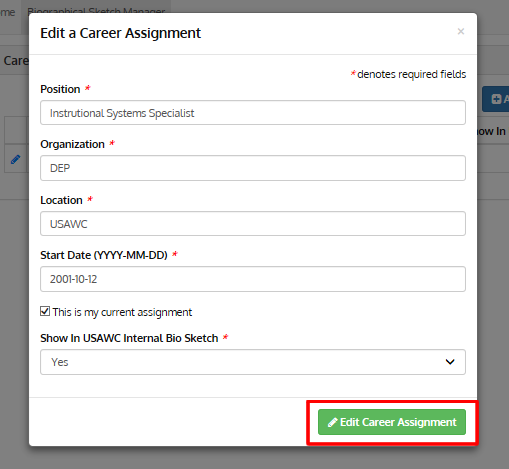Click the green Edit Career Assignment button
Image resolution: width=509 pixels, height=469 pixels.
point(392,422)
